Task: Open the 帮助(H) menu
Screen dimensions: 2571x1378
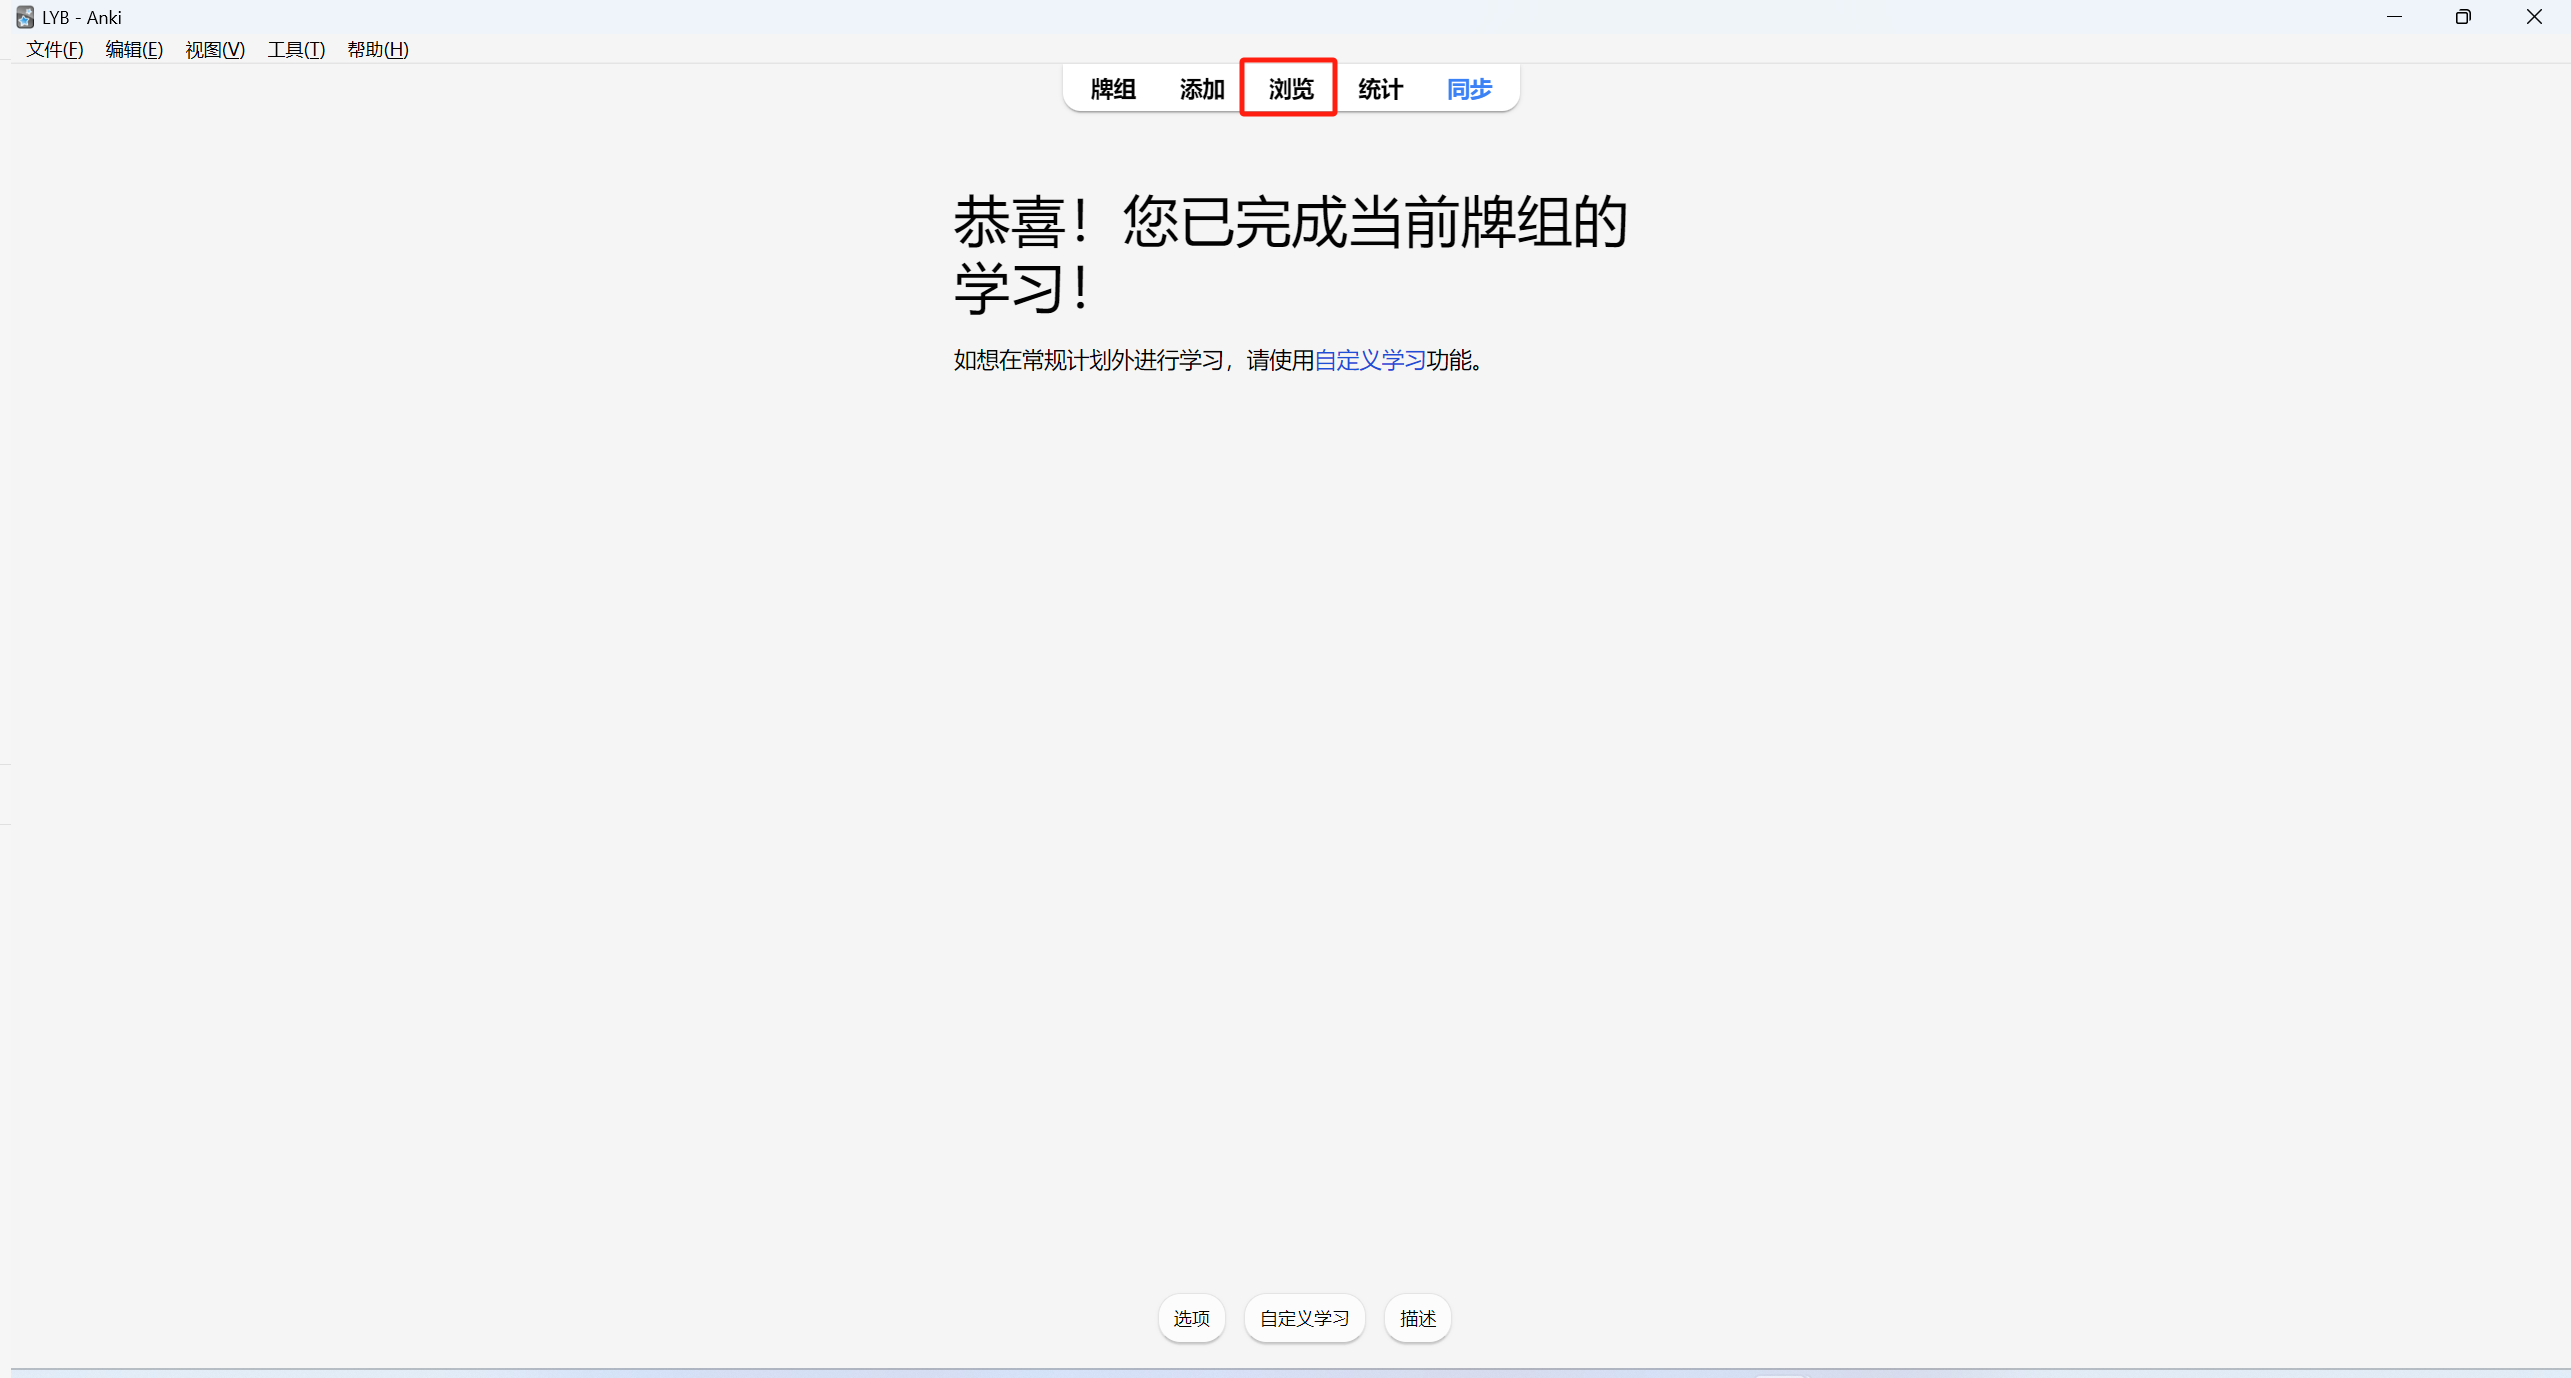Action: pyautogui.click(x=378, y=49)
